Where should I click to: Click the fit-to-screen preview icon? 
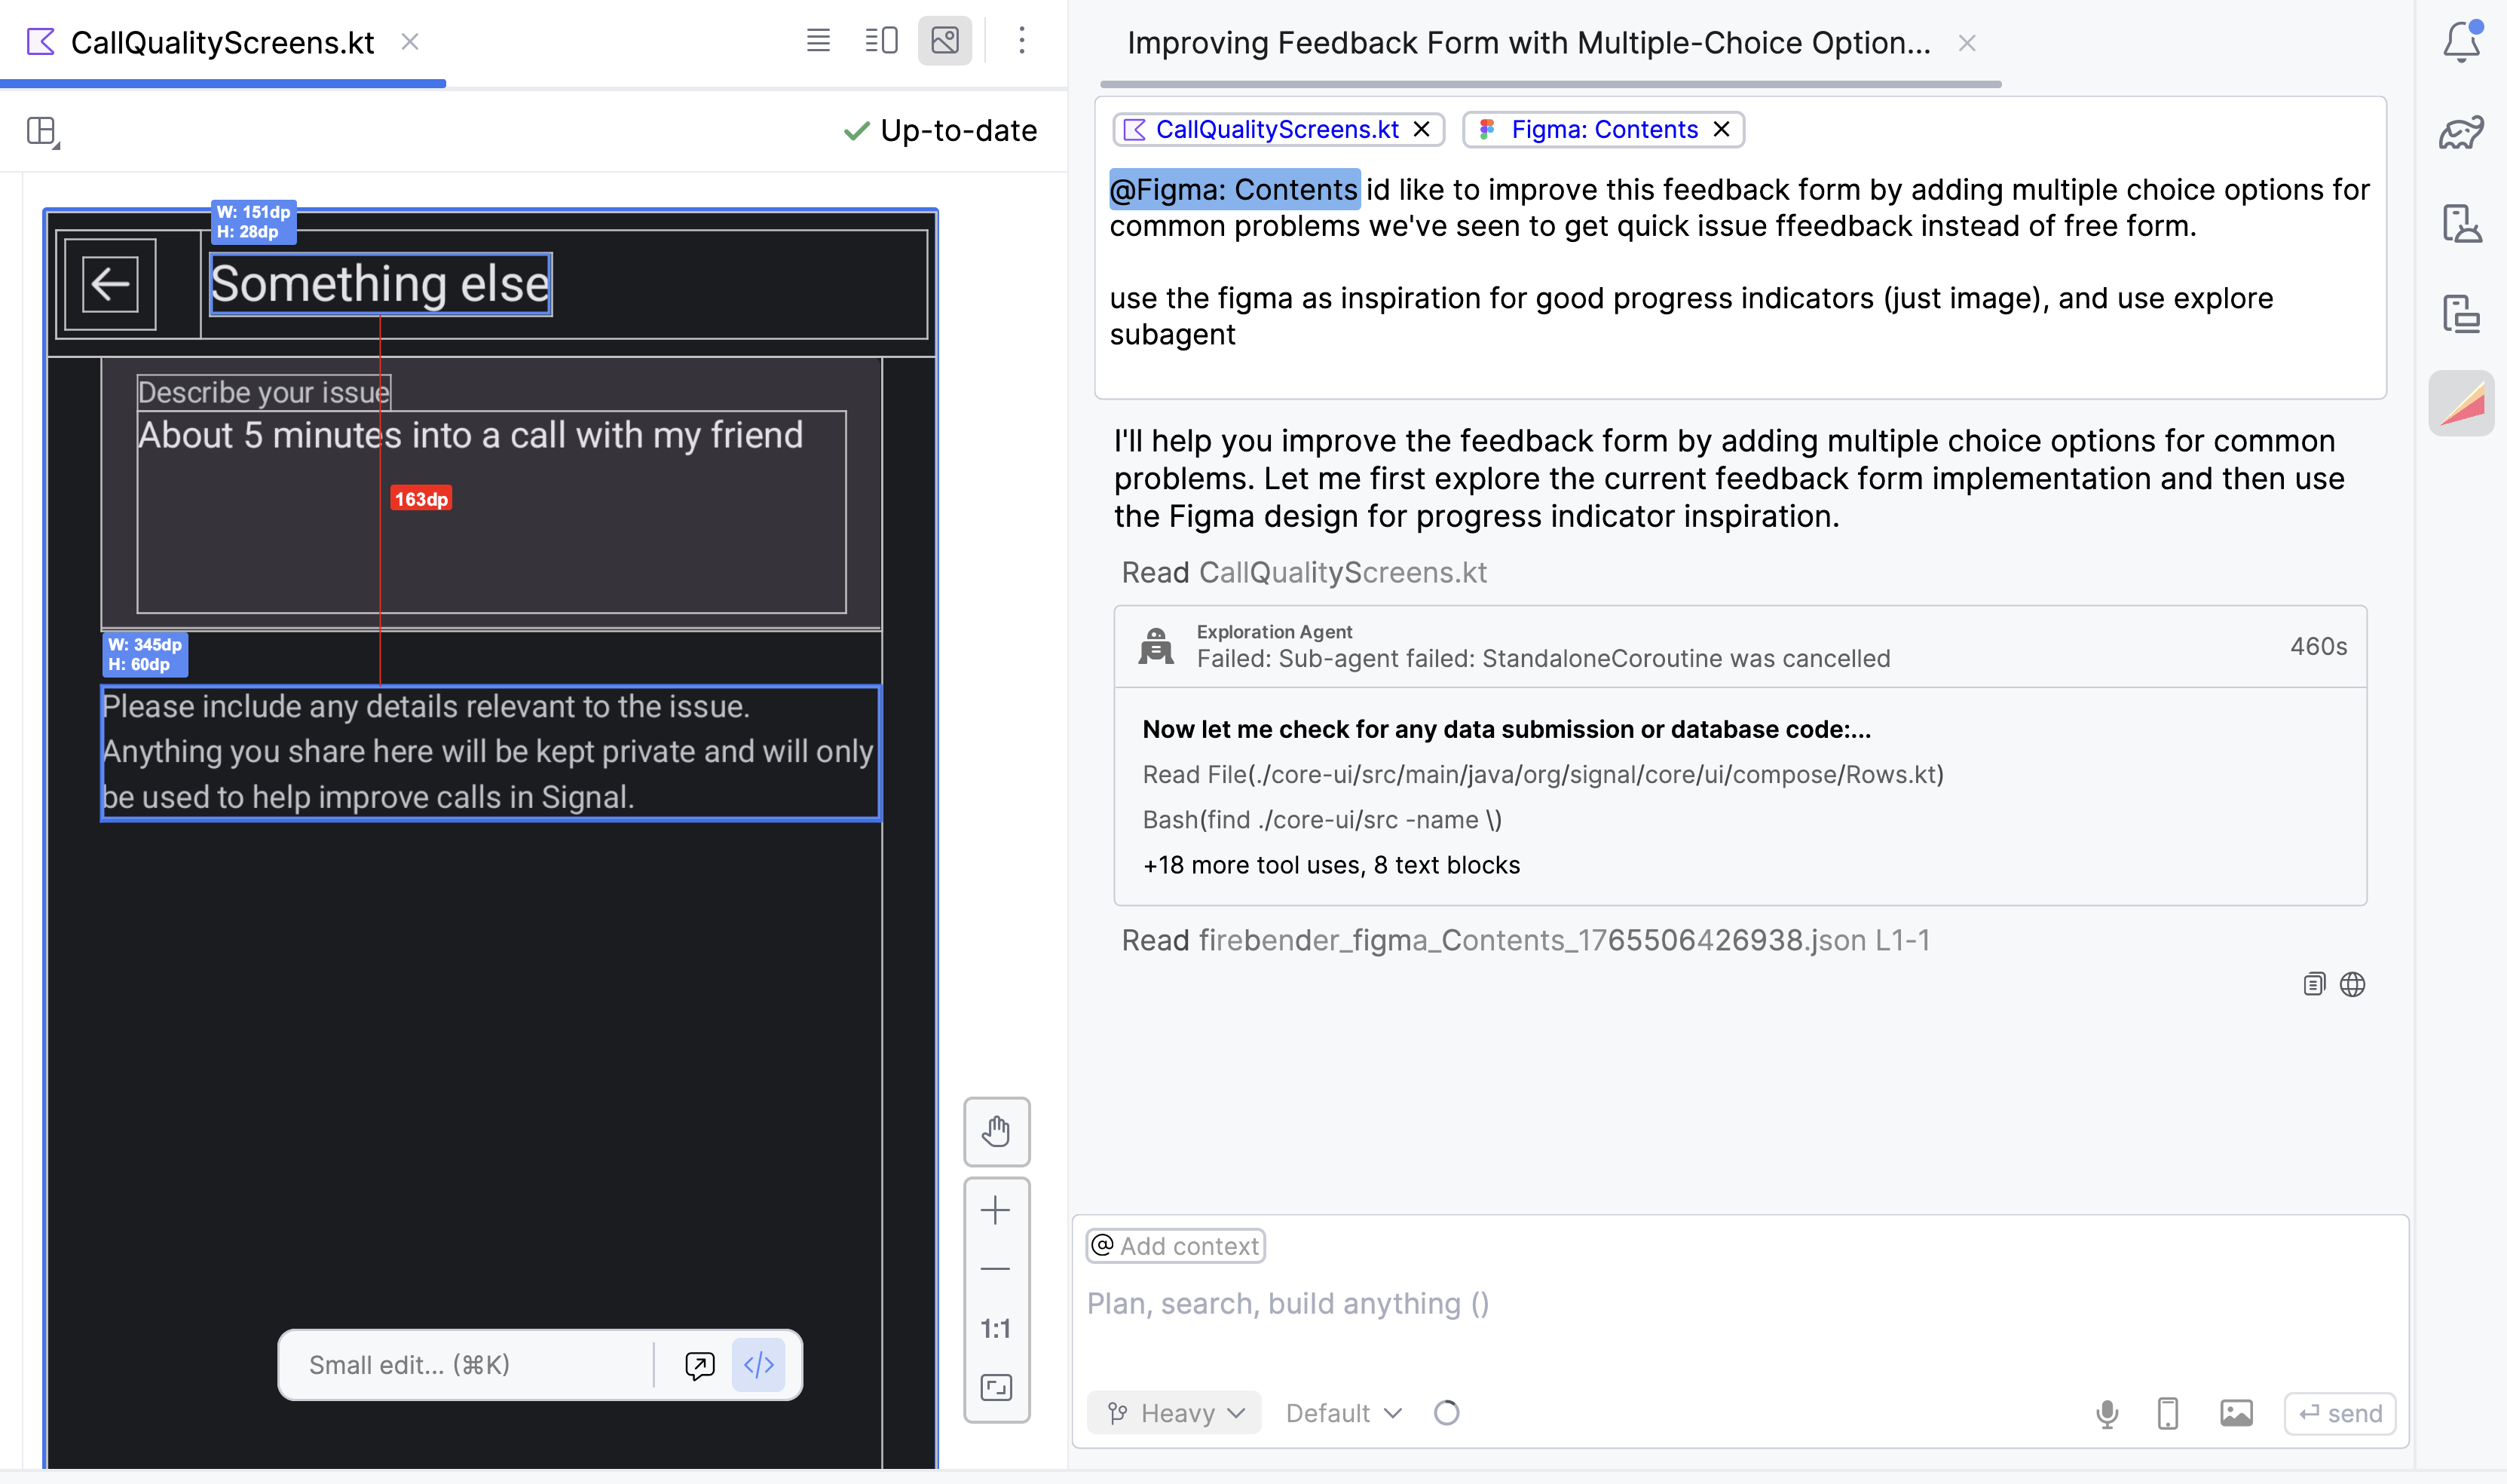tap(996, 1387)
